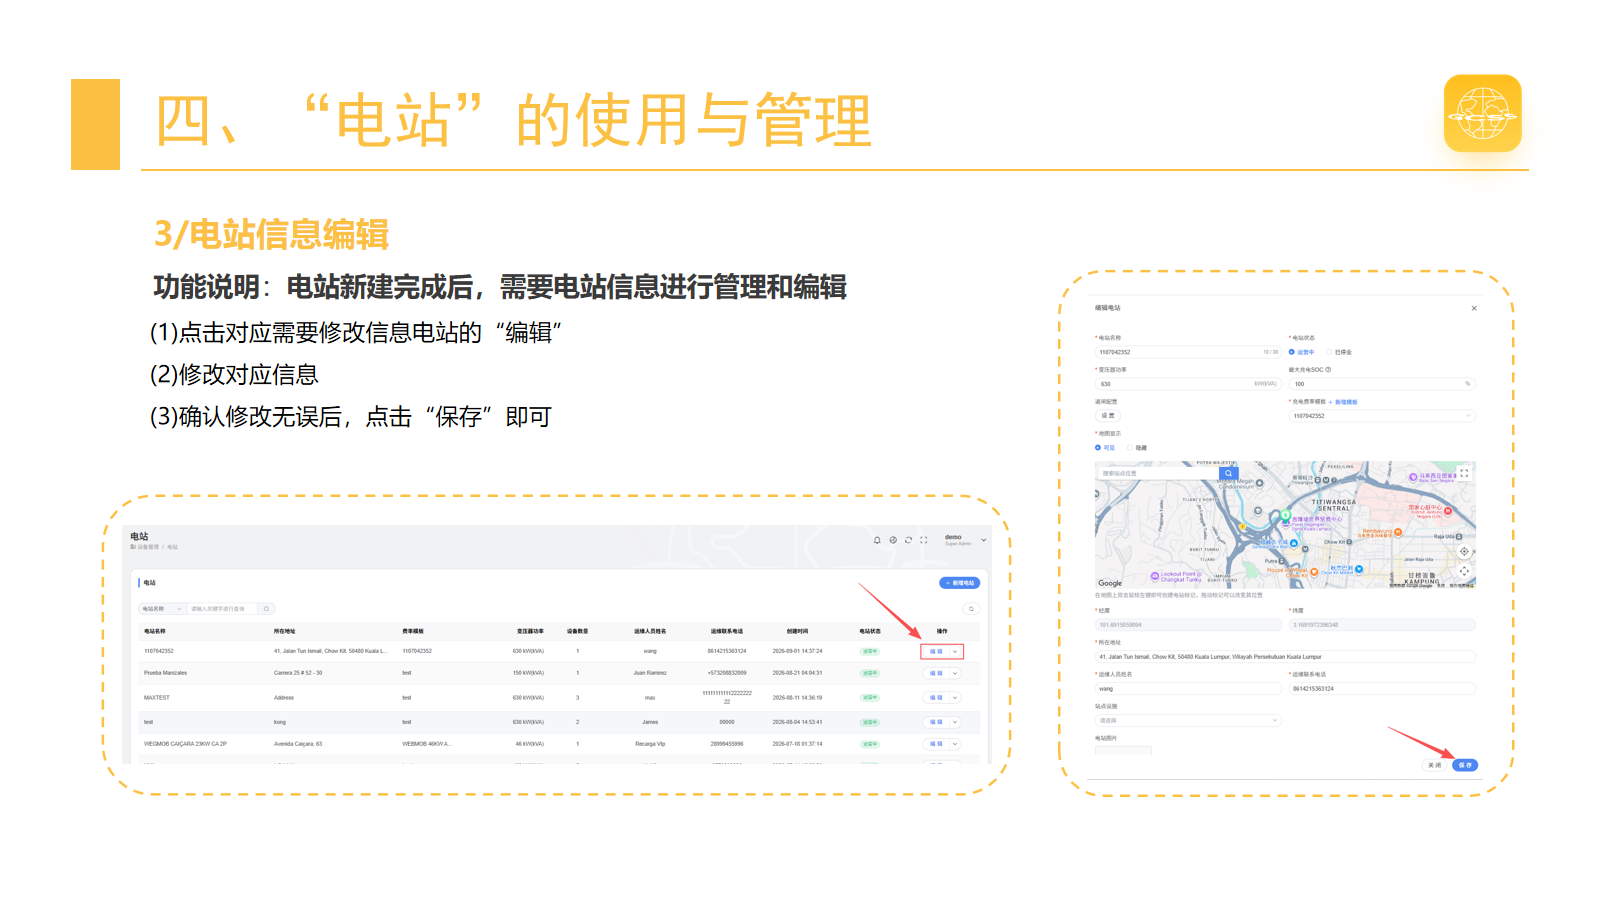Click address input 41 Jalan Tun Ismail

1285,657
